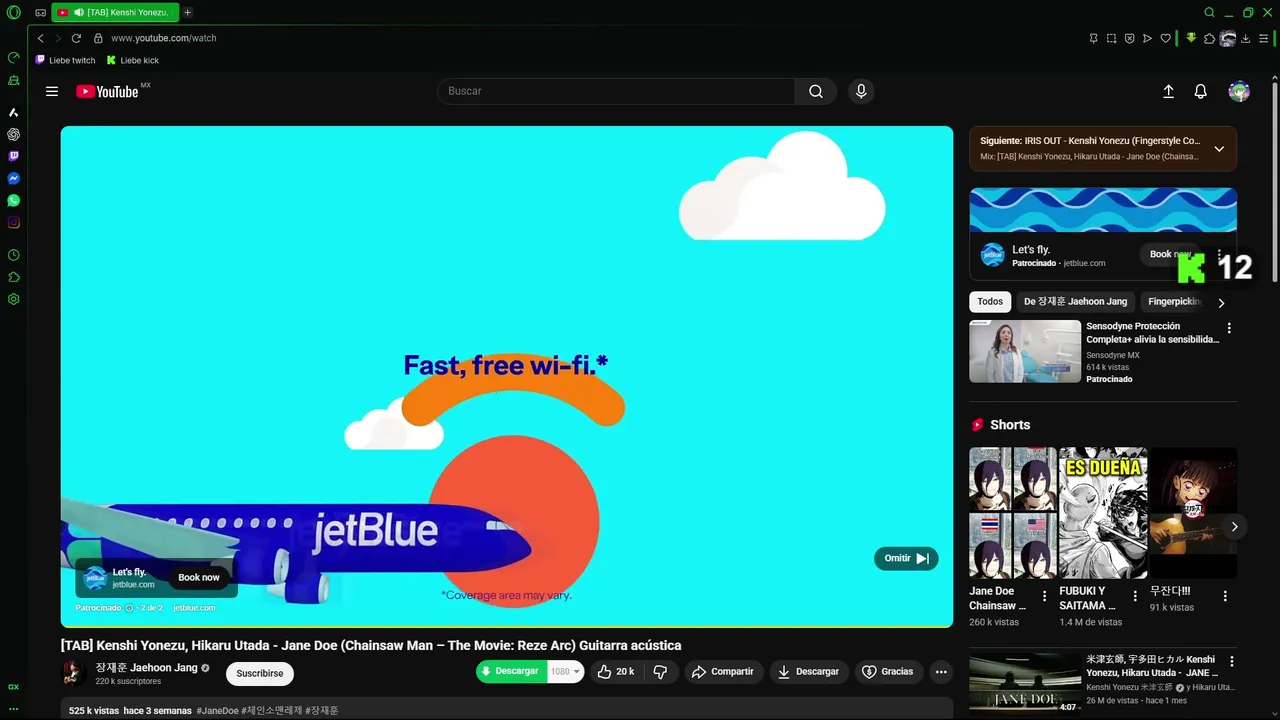Open Messenger in the sidebar
This screenshot has height=720, width=1280.
coord(13,178)
